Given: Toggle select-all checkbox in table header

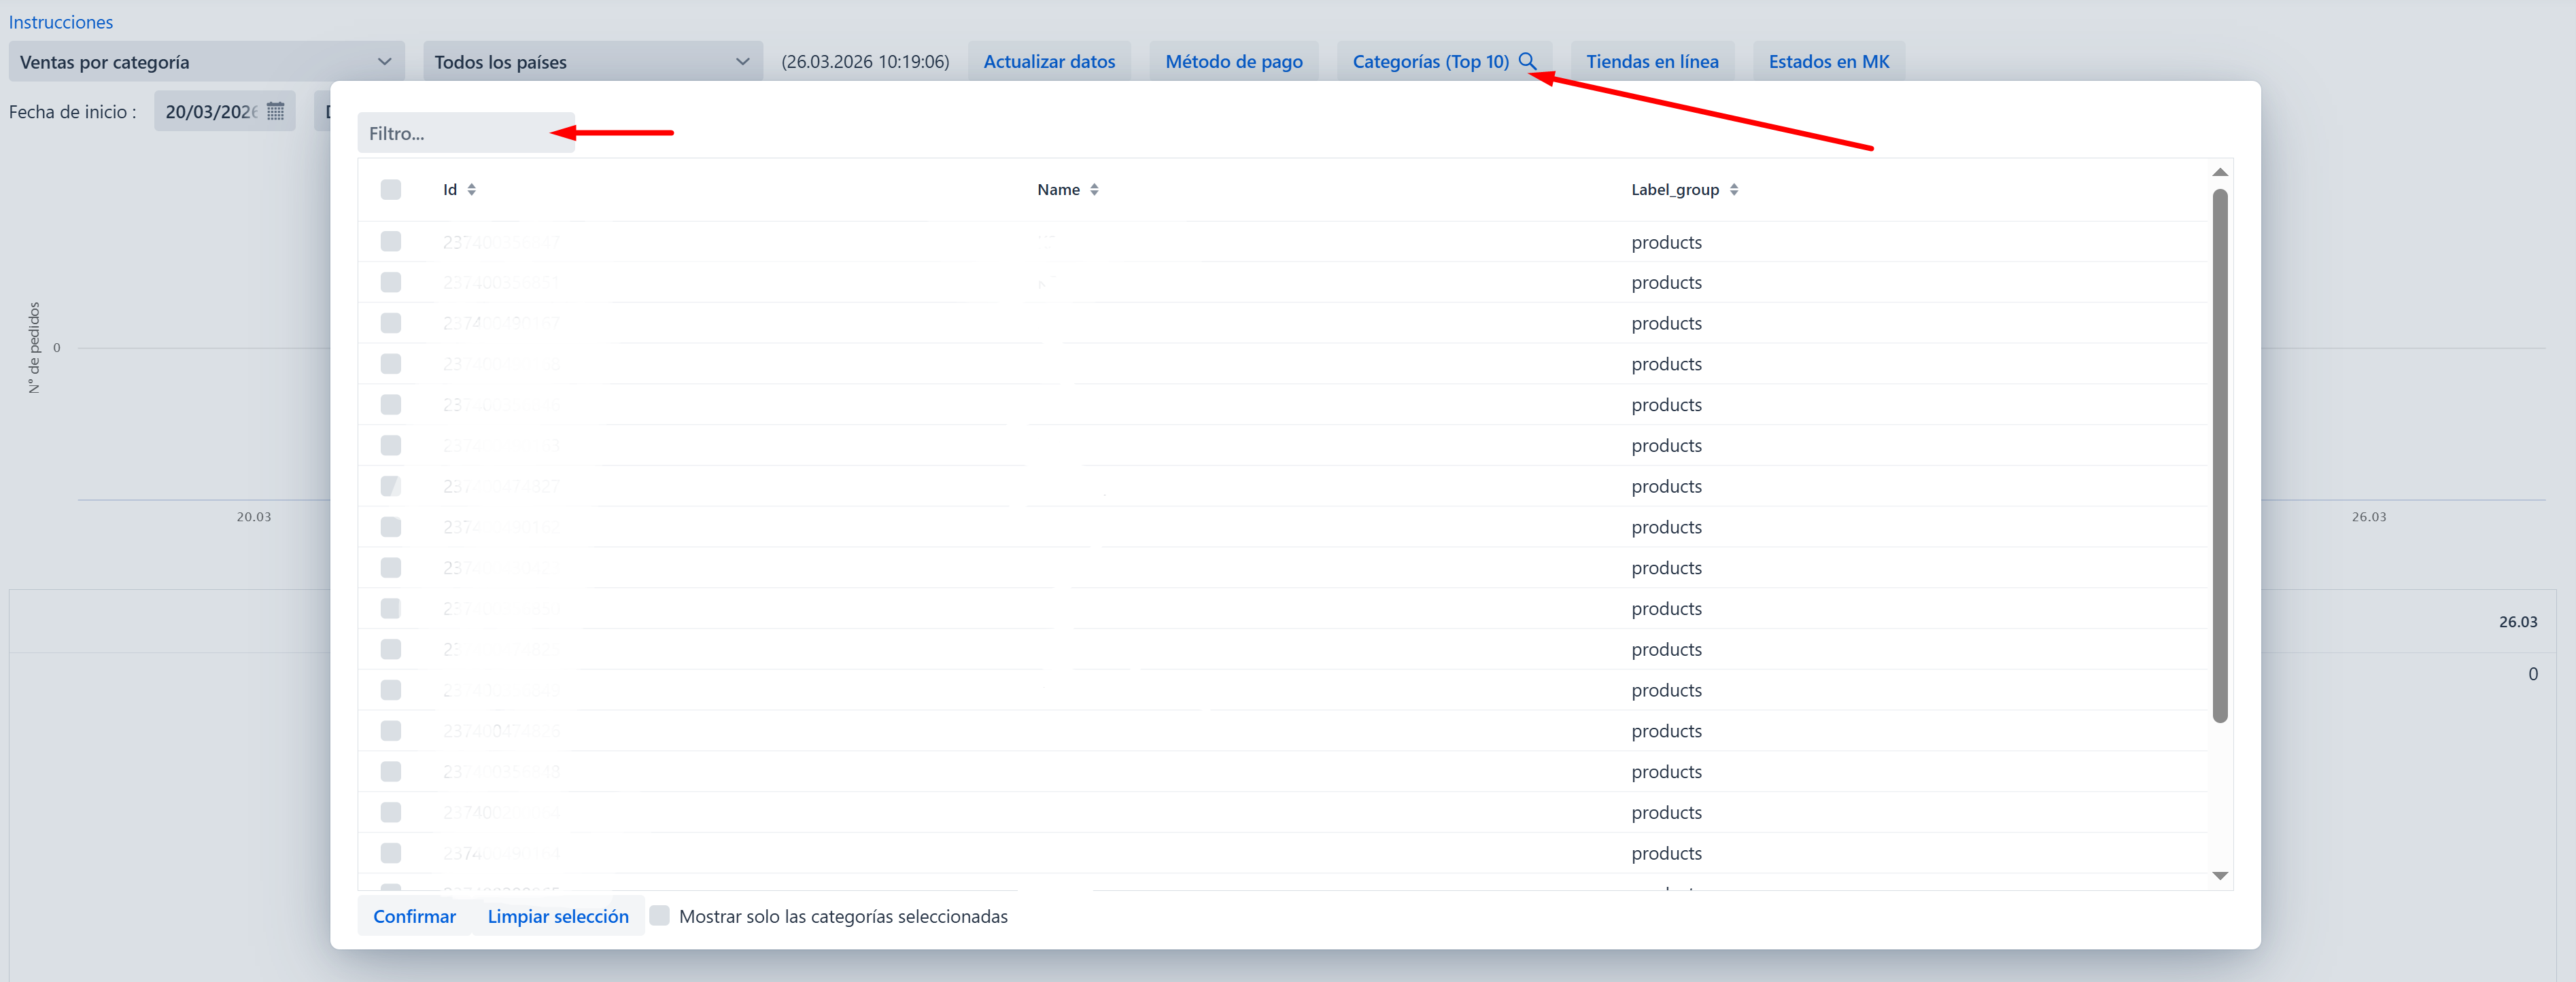Looking at the screenshot, I should pyautogui.click(x=390, y=189).
